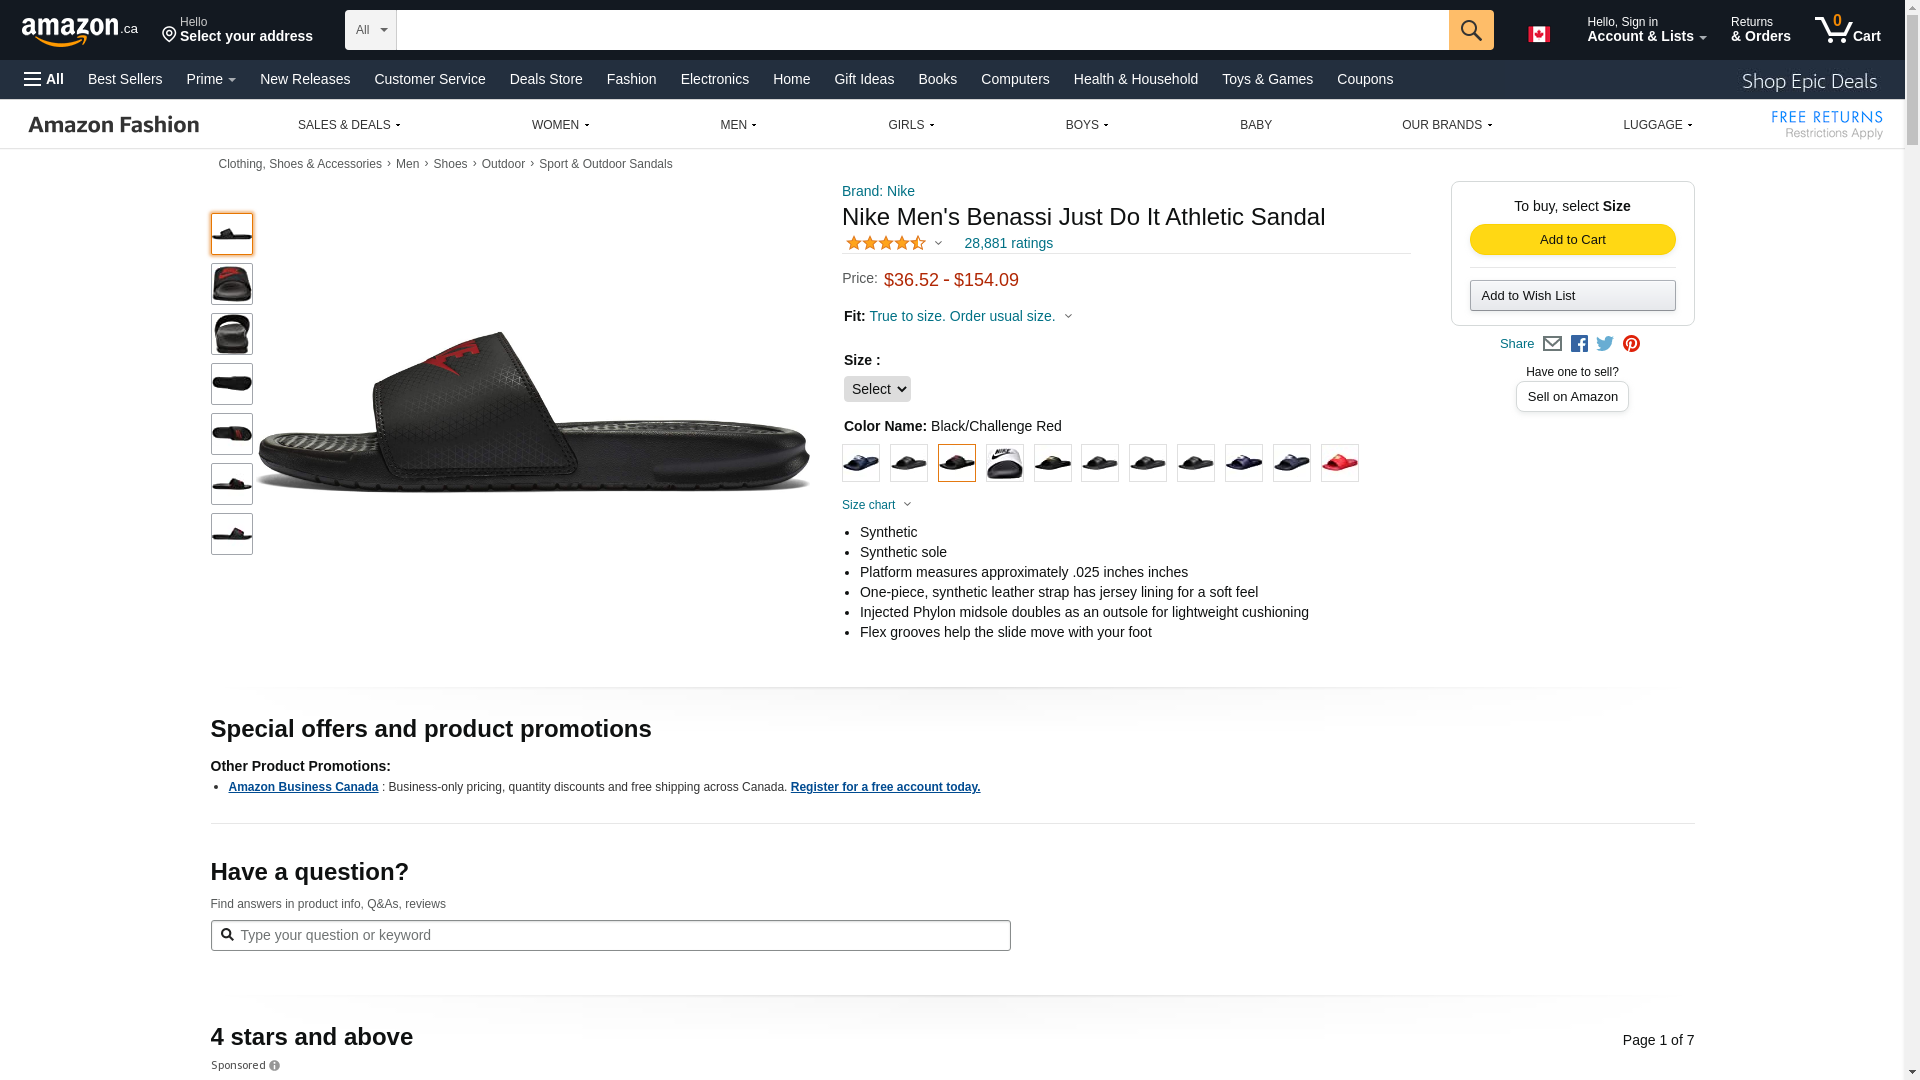Expand the Size chart link
This screenshot has height=1080, width=1920.
876,505
